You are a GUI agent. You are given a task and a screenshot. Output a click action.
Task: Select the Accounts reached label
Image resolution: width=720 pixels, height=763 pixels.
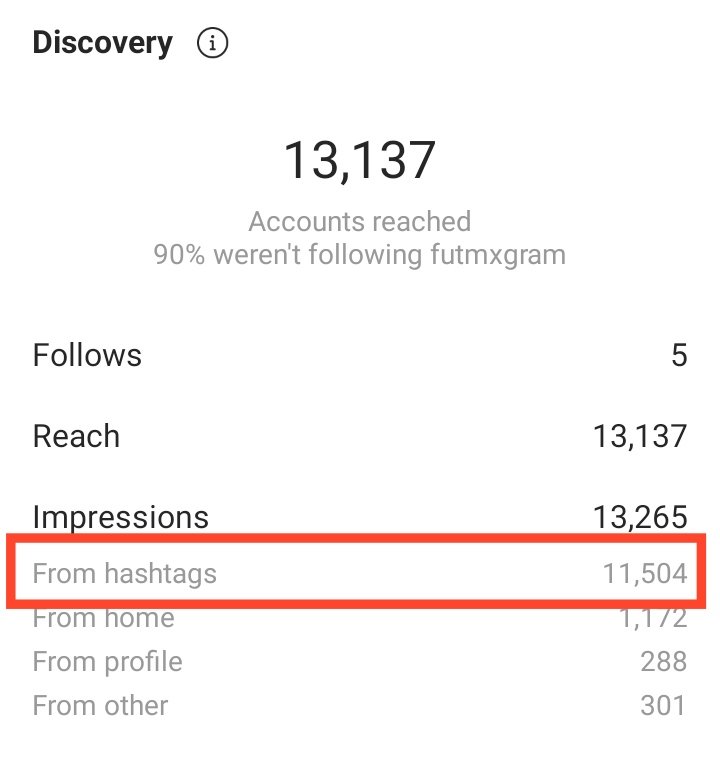(360, 222)
